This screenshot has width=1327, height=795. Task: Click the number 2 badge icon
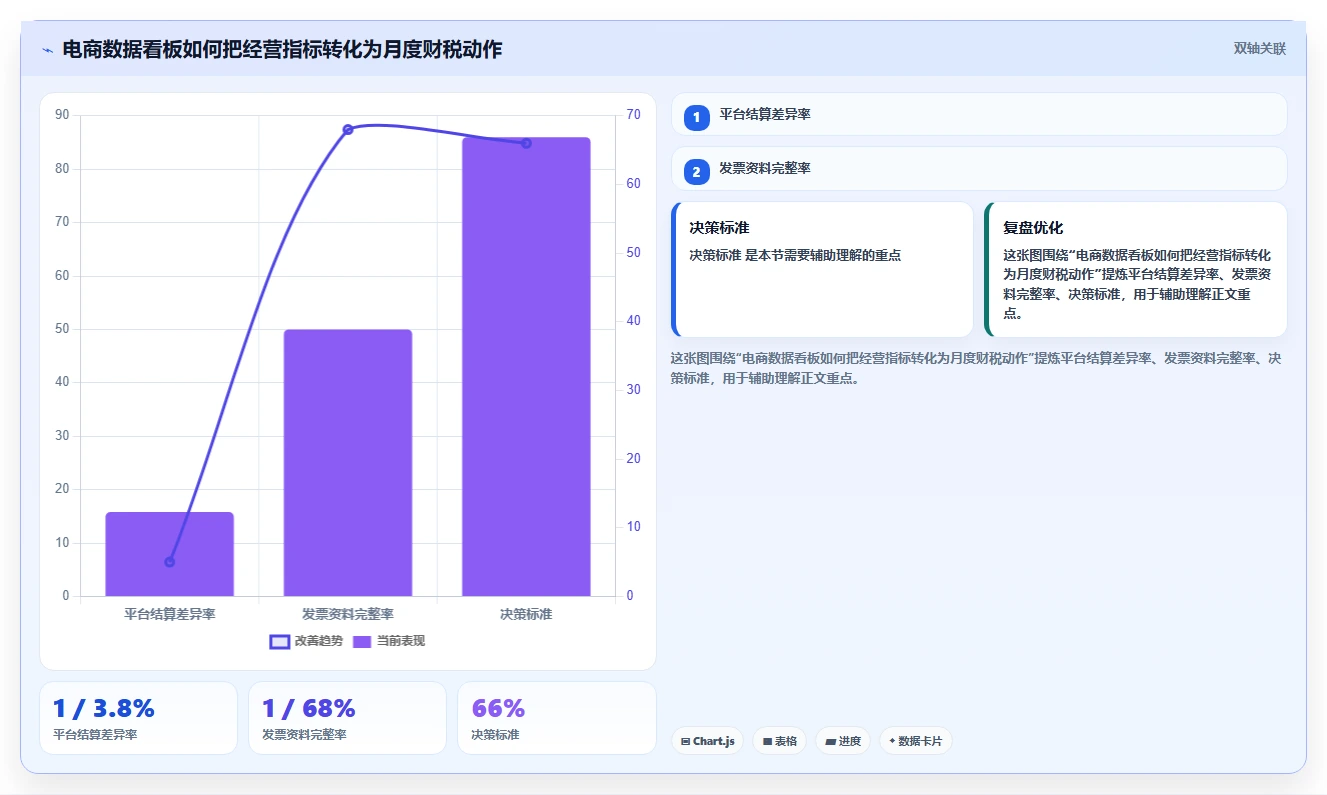697,172
